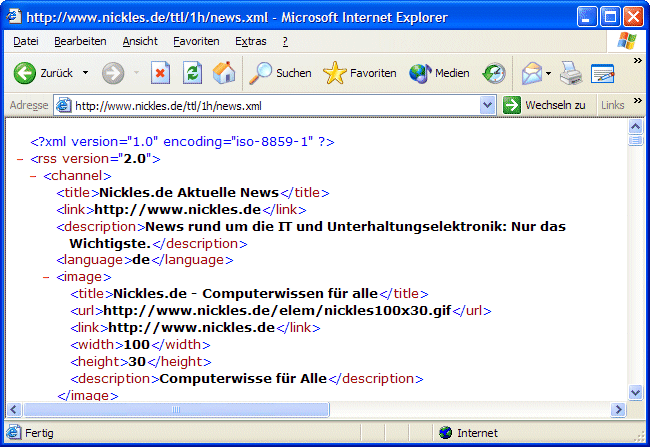650x447 pixels.
Task: Close the Internet Explorer window
Action: (x=633, y=17)
